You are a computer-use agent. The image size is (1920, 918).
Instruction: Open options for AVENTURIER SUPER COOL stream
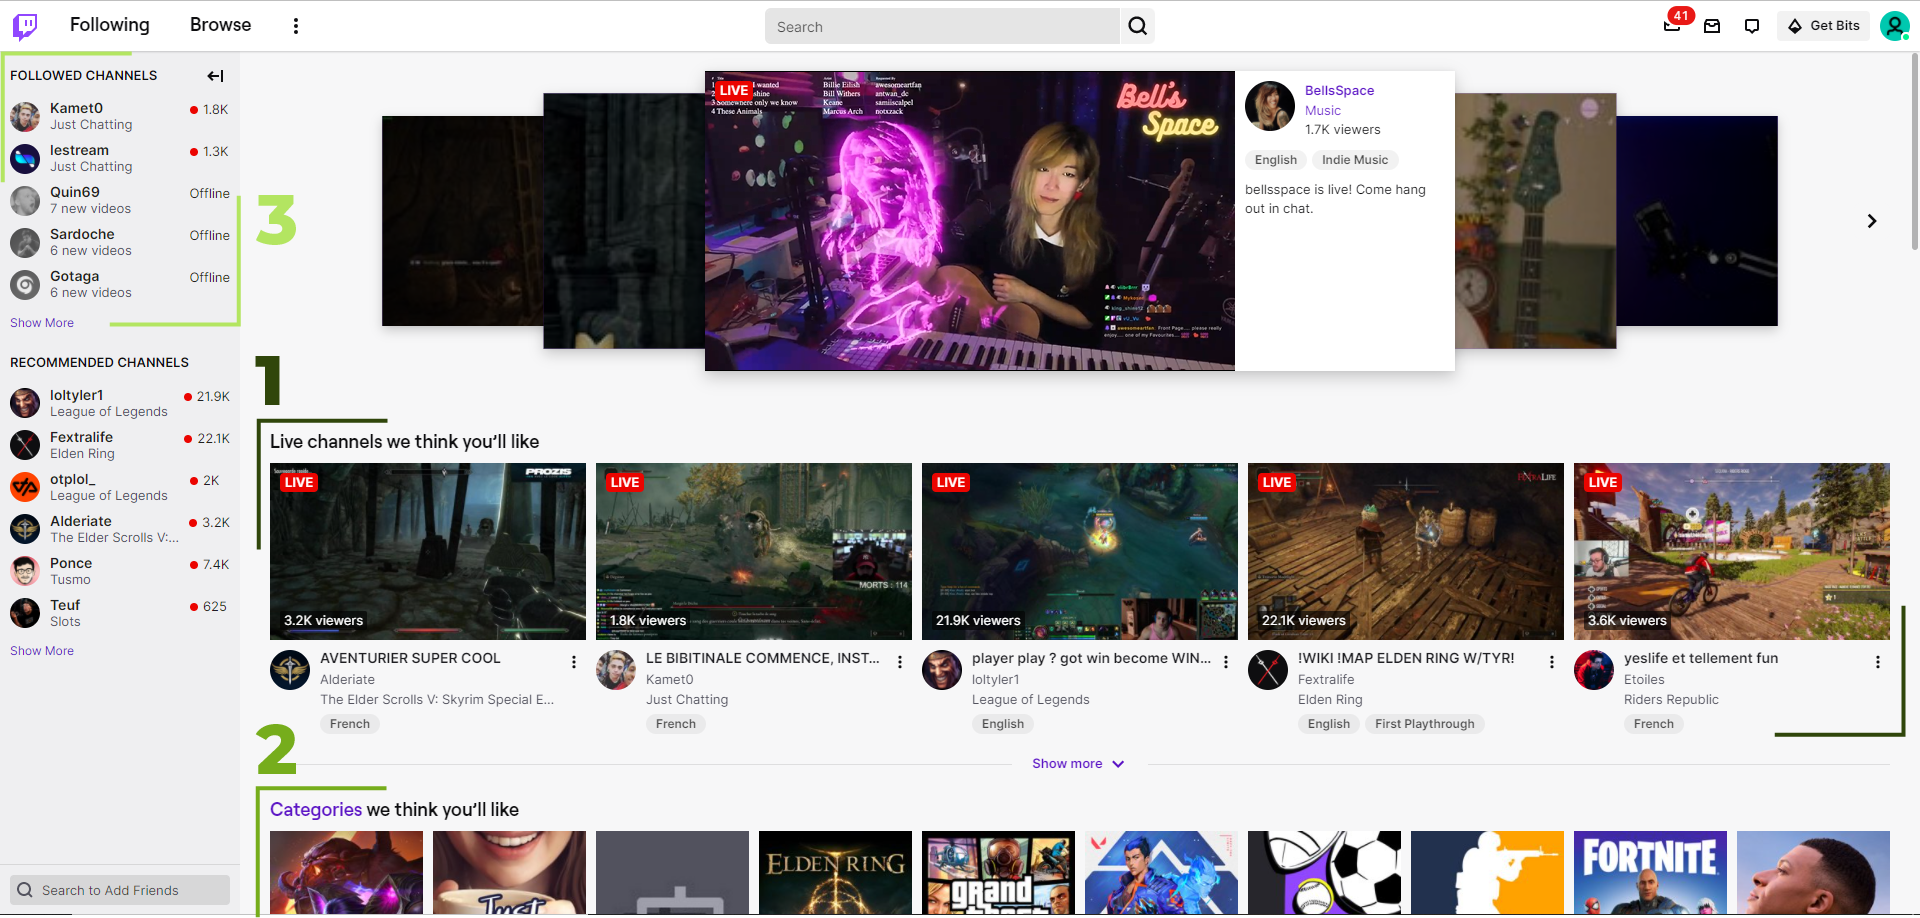[574, 662]
